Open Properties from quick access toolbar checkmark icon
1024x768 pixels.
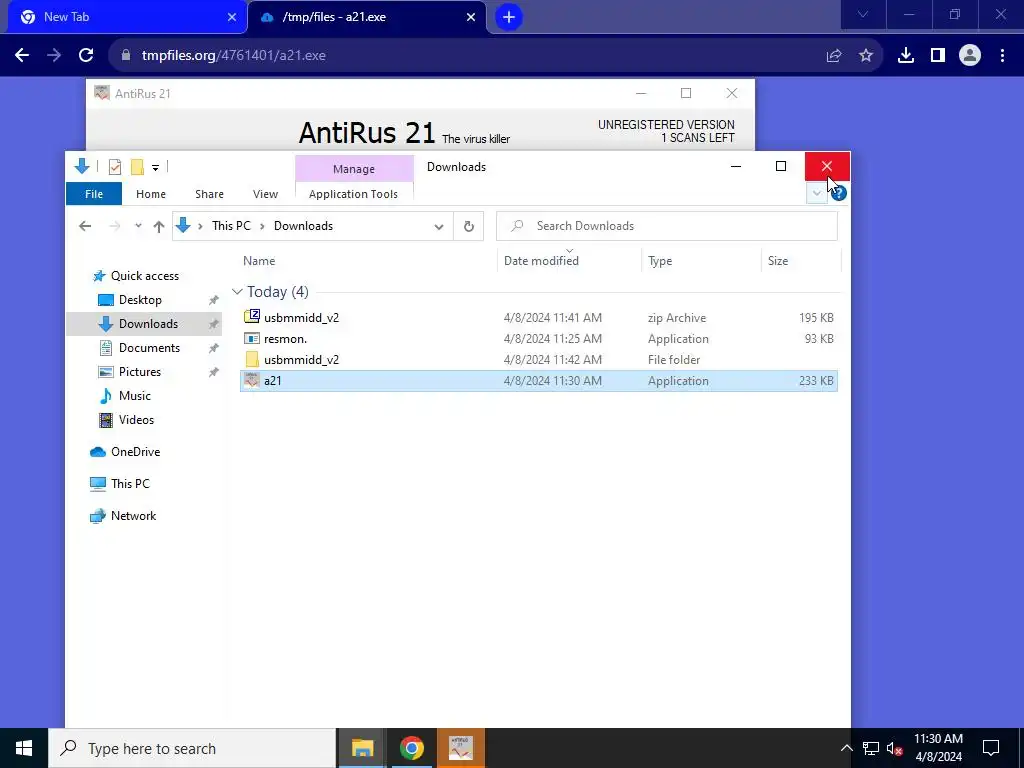[x=115, y=167]
